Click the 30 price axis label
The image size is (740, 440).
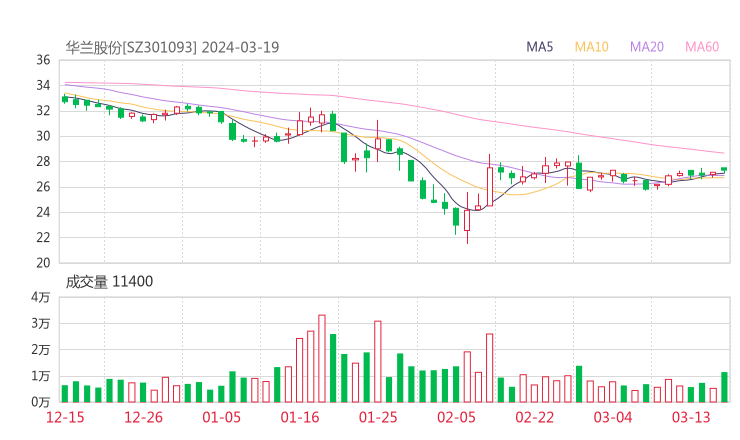coord(43,136)
